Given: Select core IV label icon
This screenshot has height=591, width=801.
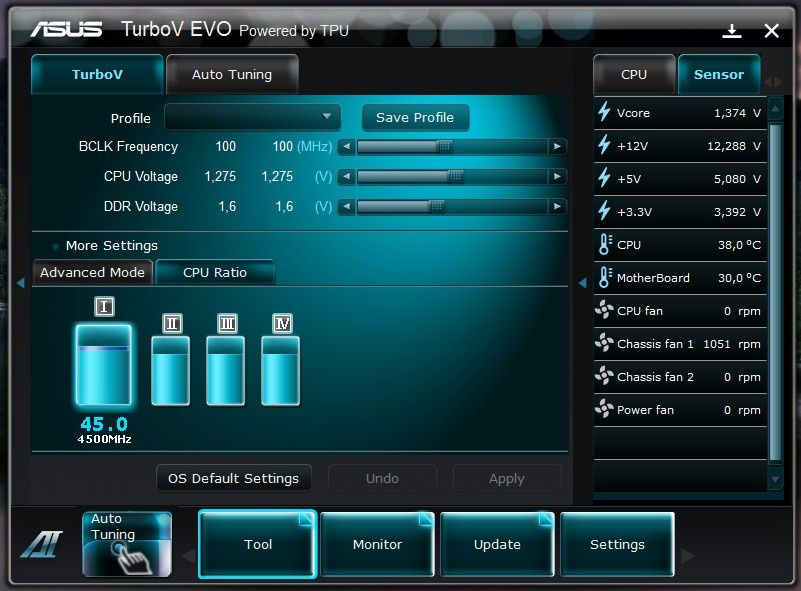Looking at the screenshot, I should tap(282, 323).
